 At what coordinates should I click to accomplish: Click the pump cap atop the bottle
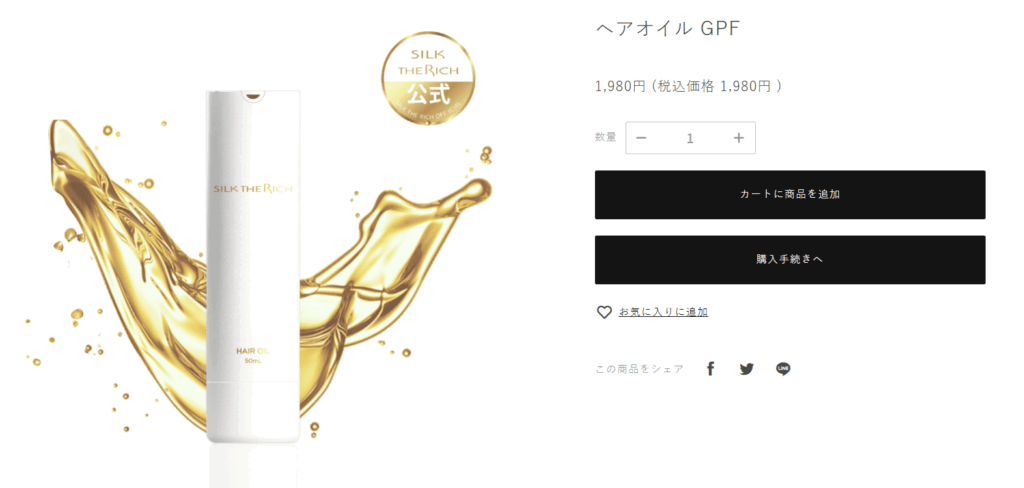click(253, 95)
